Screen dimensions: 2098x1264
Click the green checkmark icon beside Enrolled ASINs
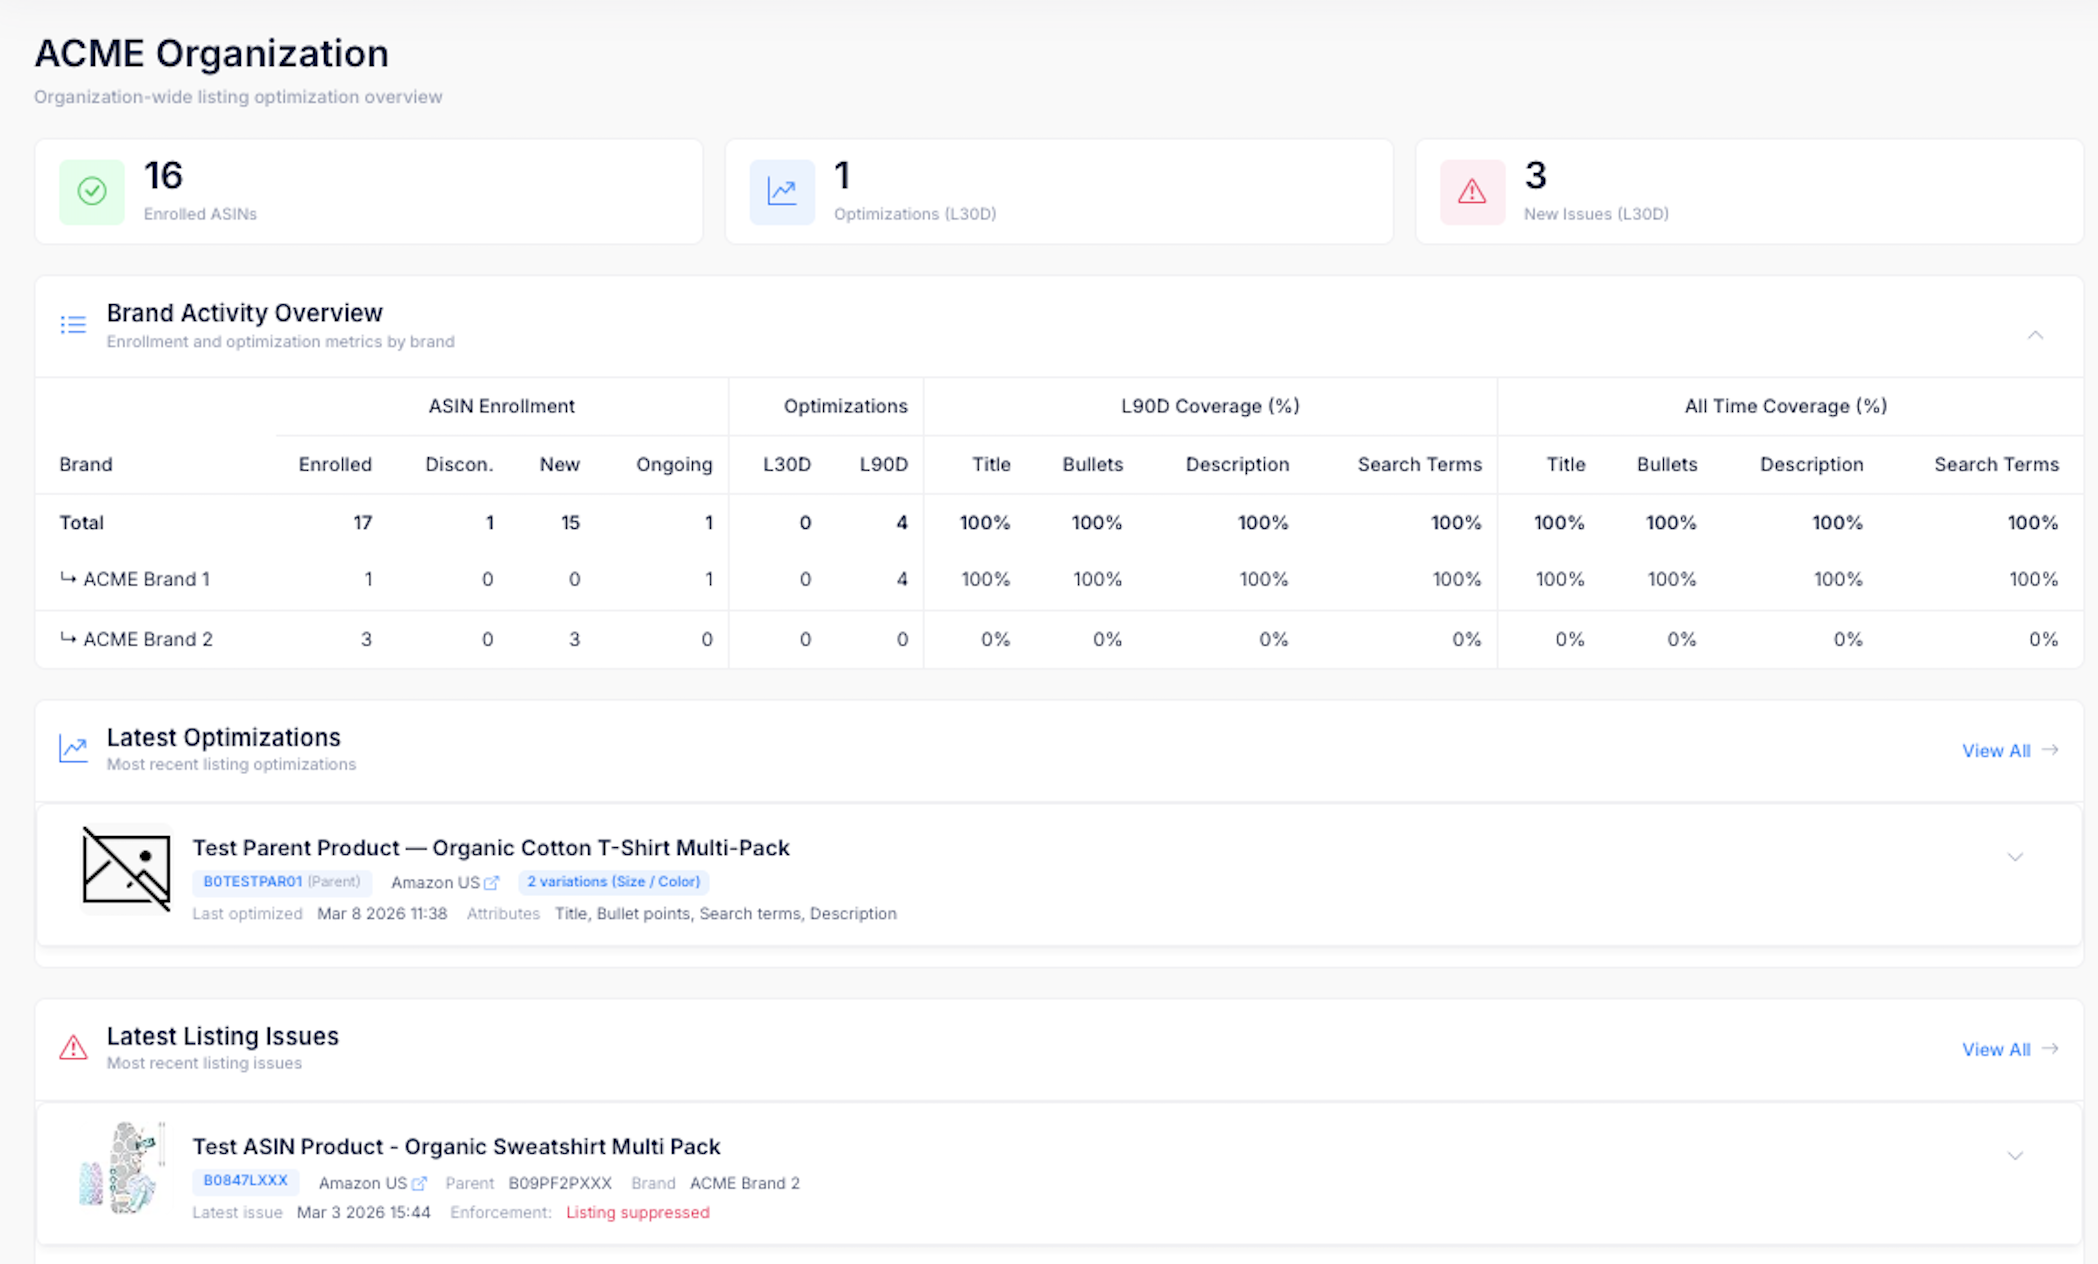[x=91, y=192]
